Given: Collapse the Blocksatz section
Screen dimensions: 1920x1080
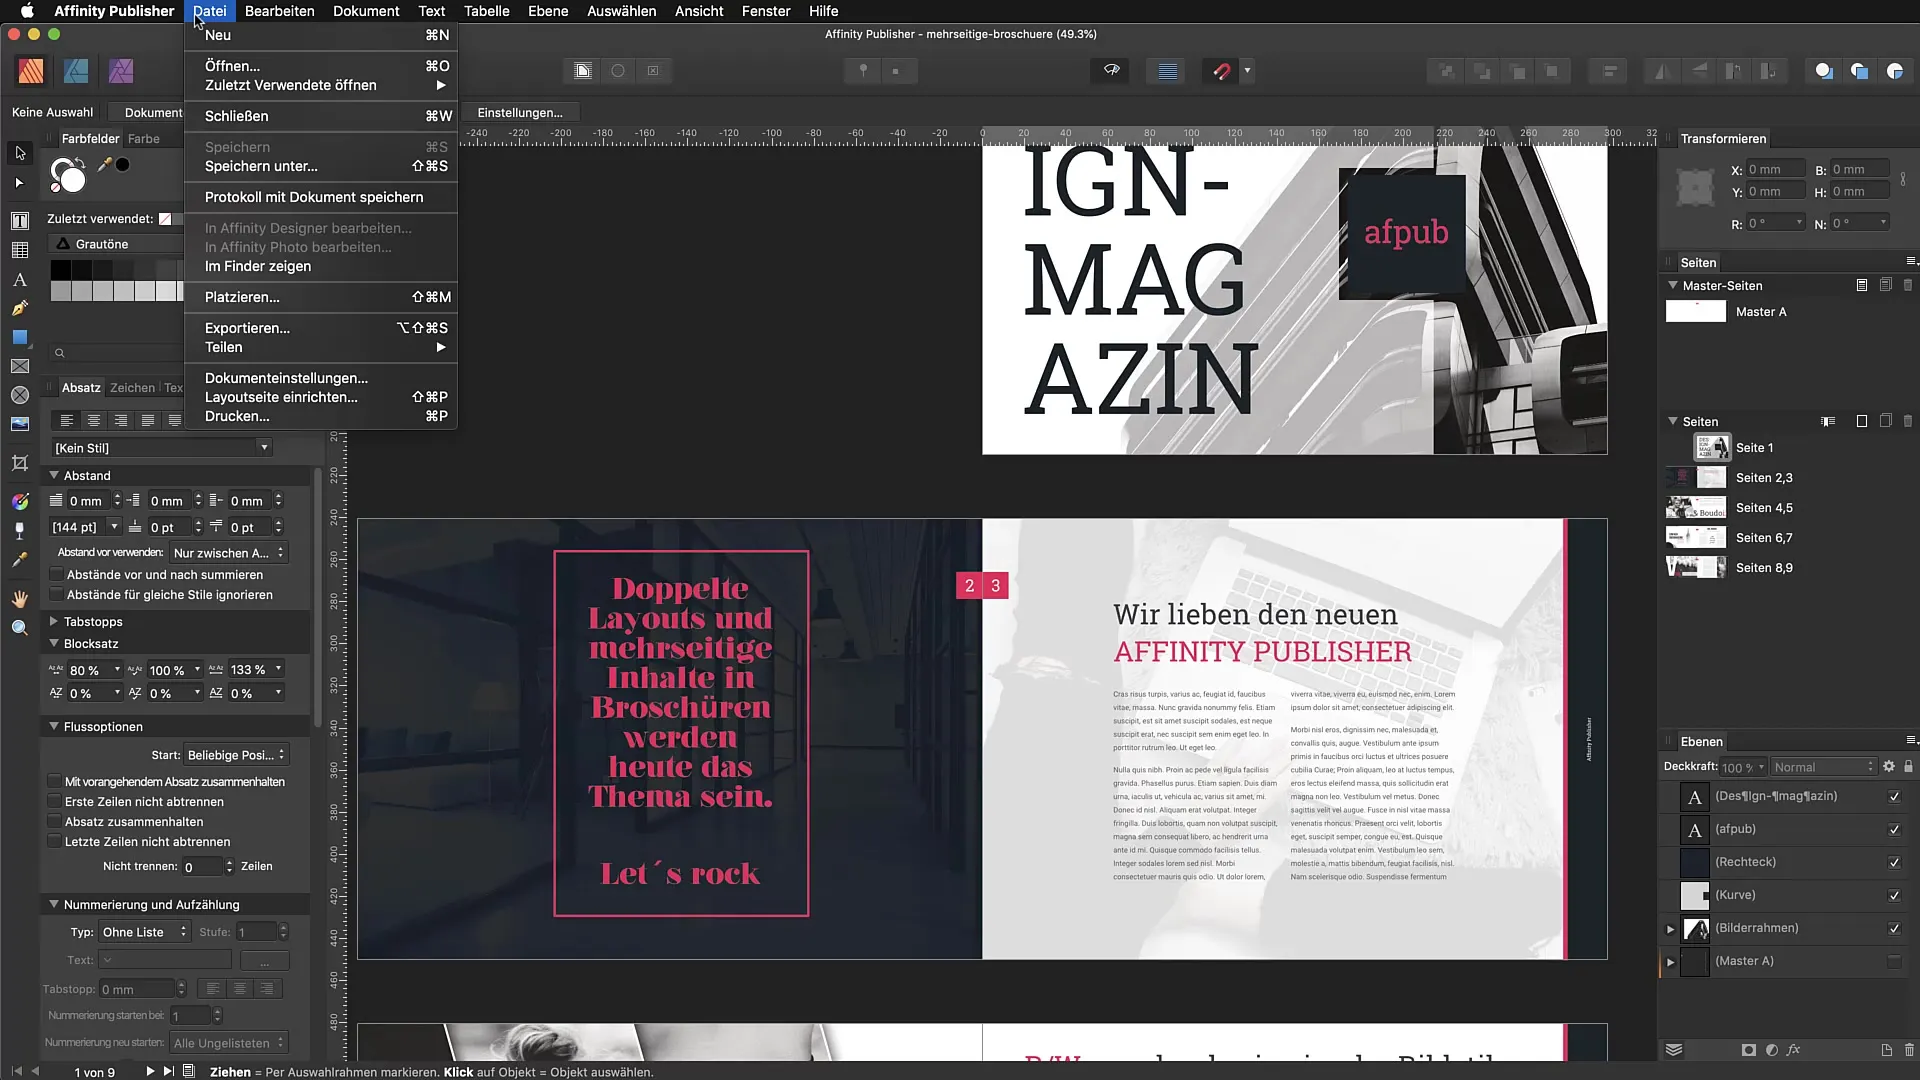Looking at the screenshot, I should [x=54, y=644].
